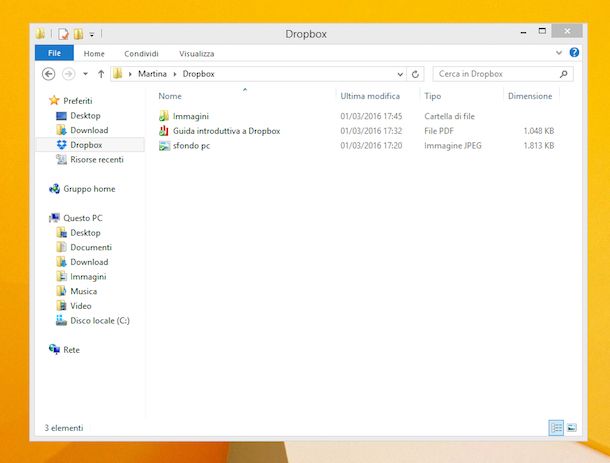This screenshot has height=463, width=610.
Task: Expand the ribbon with the chevron
Action: coord(559,53)
